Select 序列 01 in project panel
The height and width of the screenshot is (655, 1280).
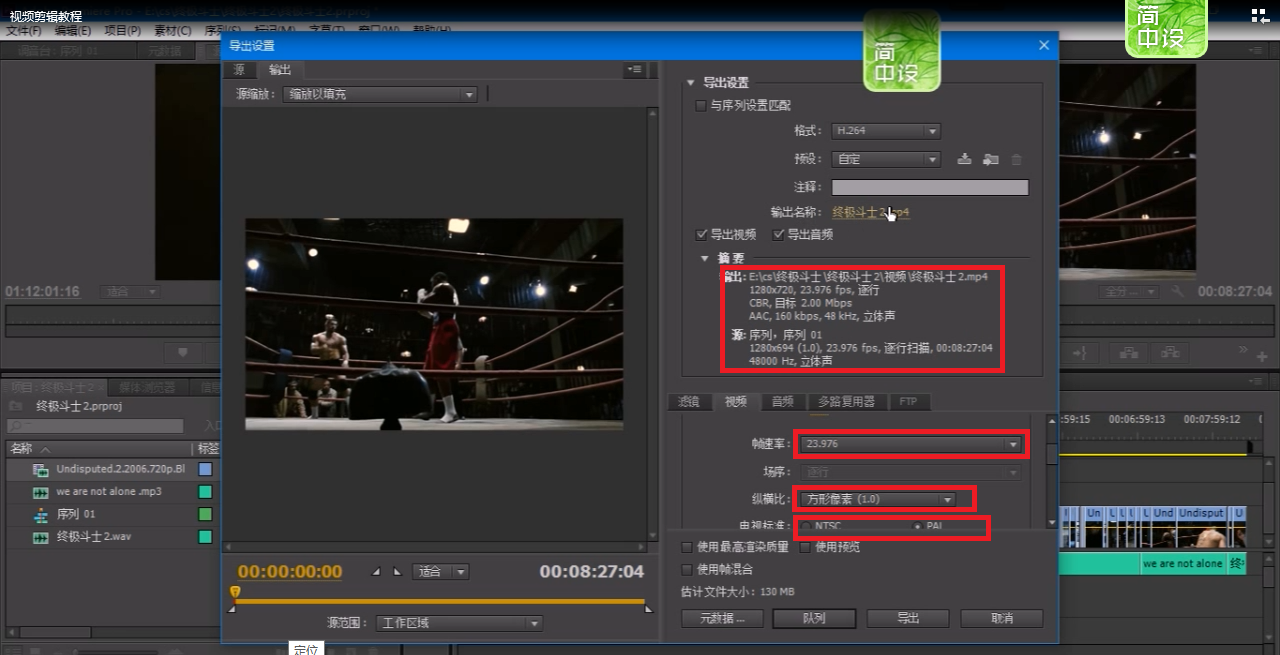click(76, 515)
